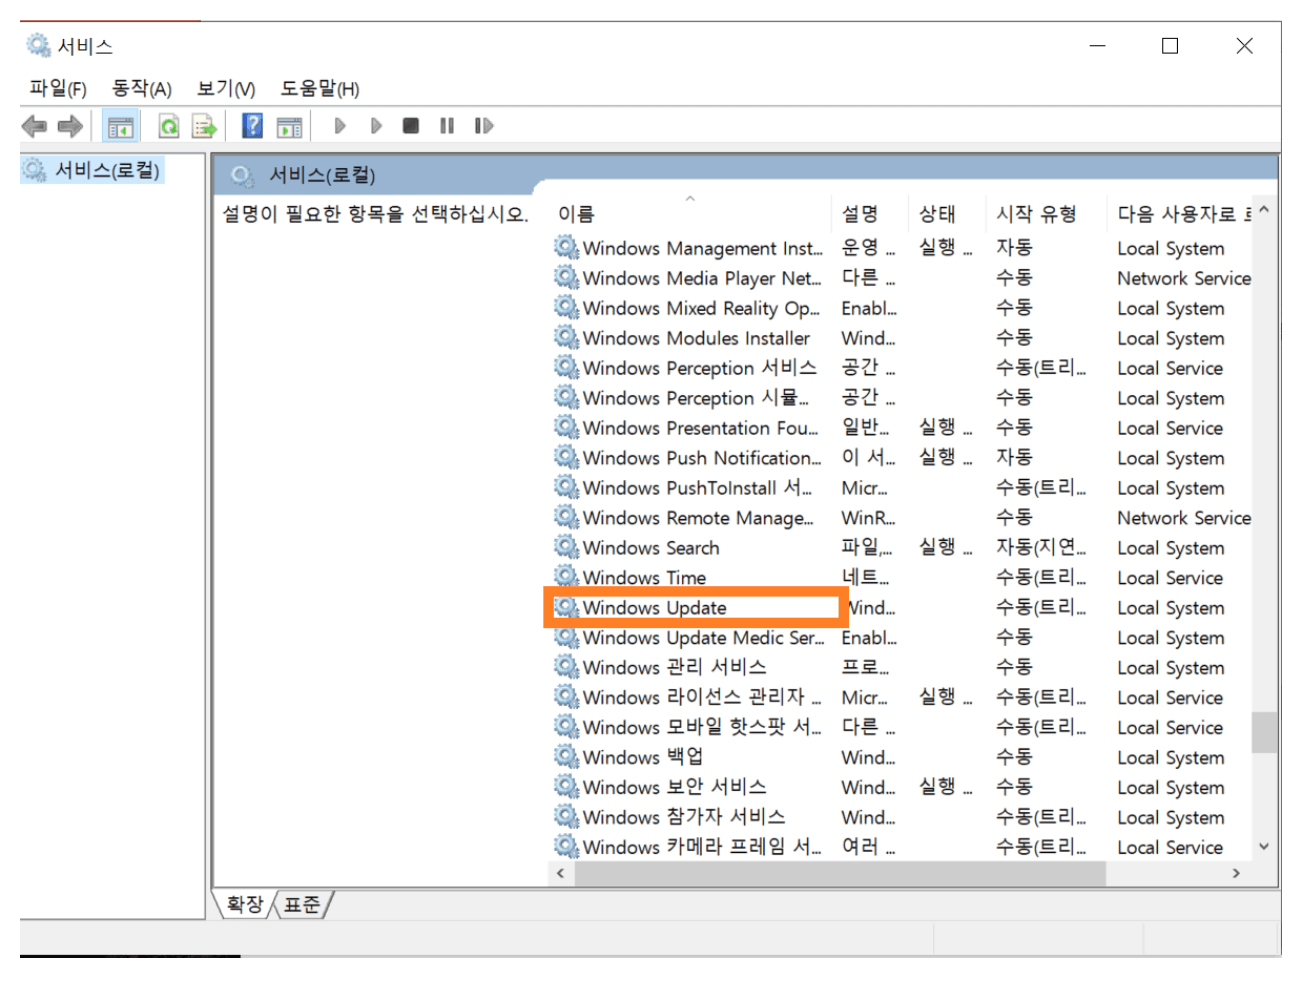Click the vertical scrollbar up arrow

click(1264, 210)
